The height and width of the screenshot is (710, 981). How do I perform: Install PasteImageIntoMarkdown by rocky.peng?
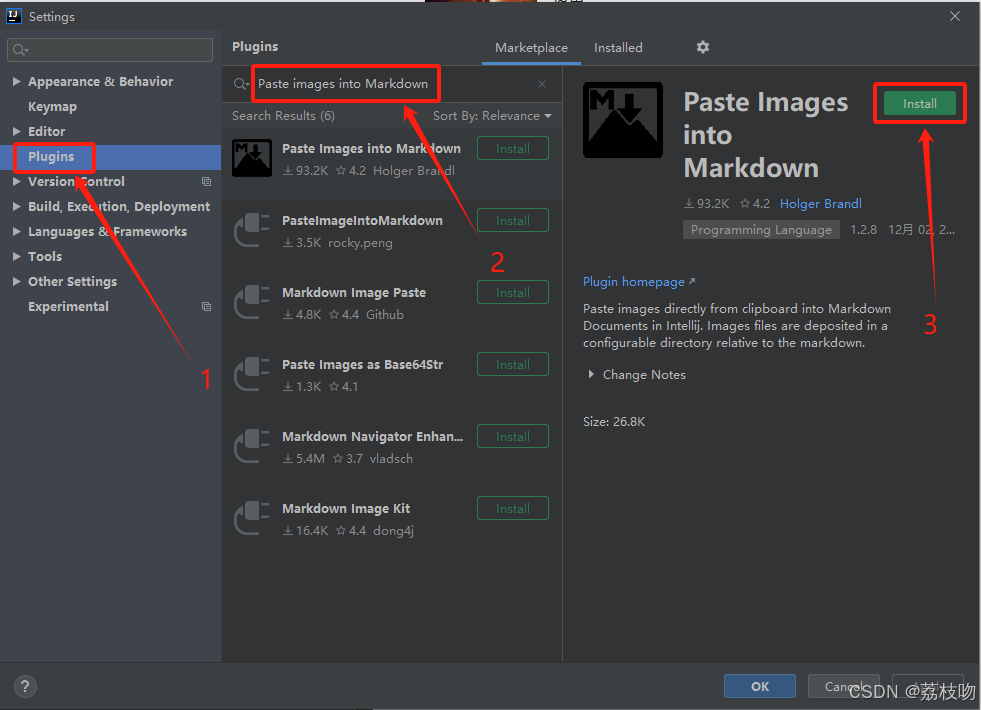coord(513,220)
